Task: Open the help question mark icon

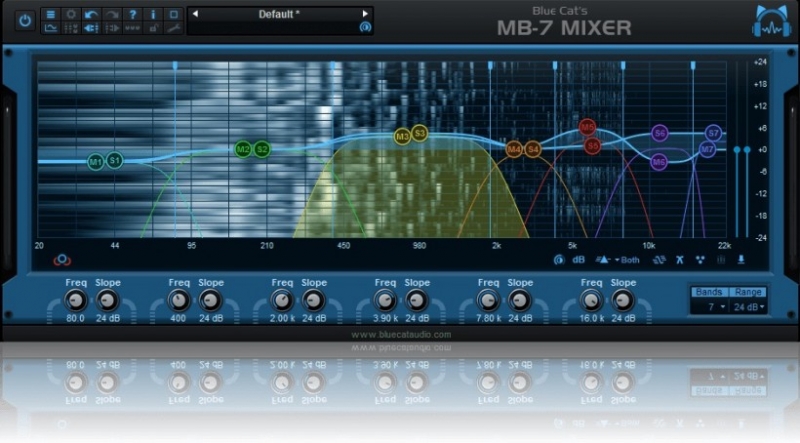Action: [133, 14]
